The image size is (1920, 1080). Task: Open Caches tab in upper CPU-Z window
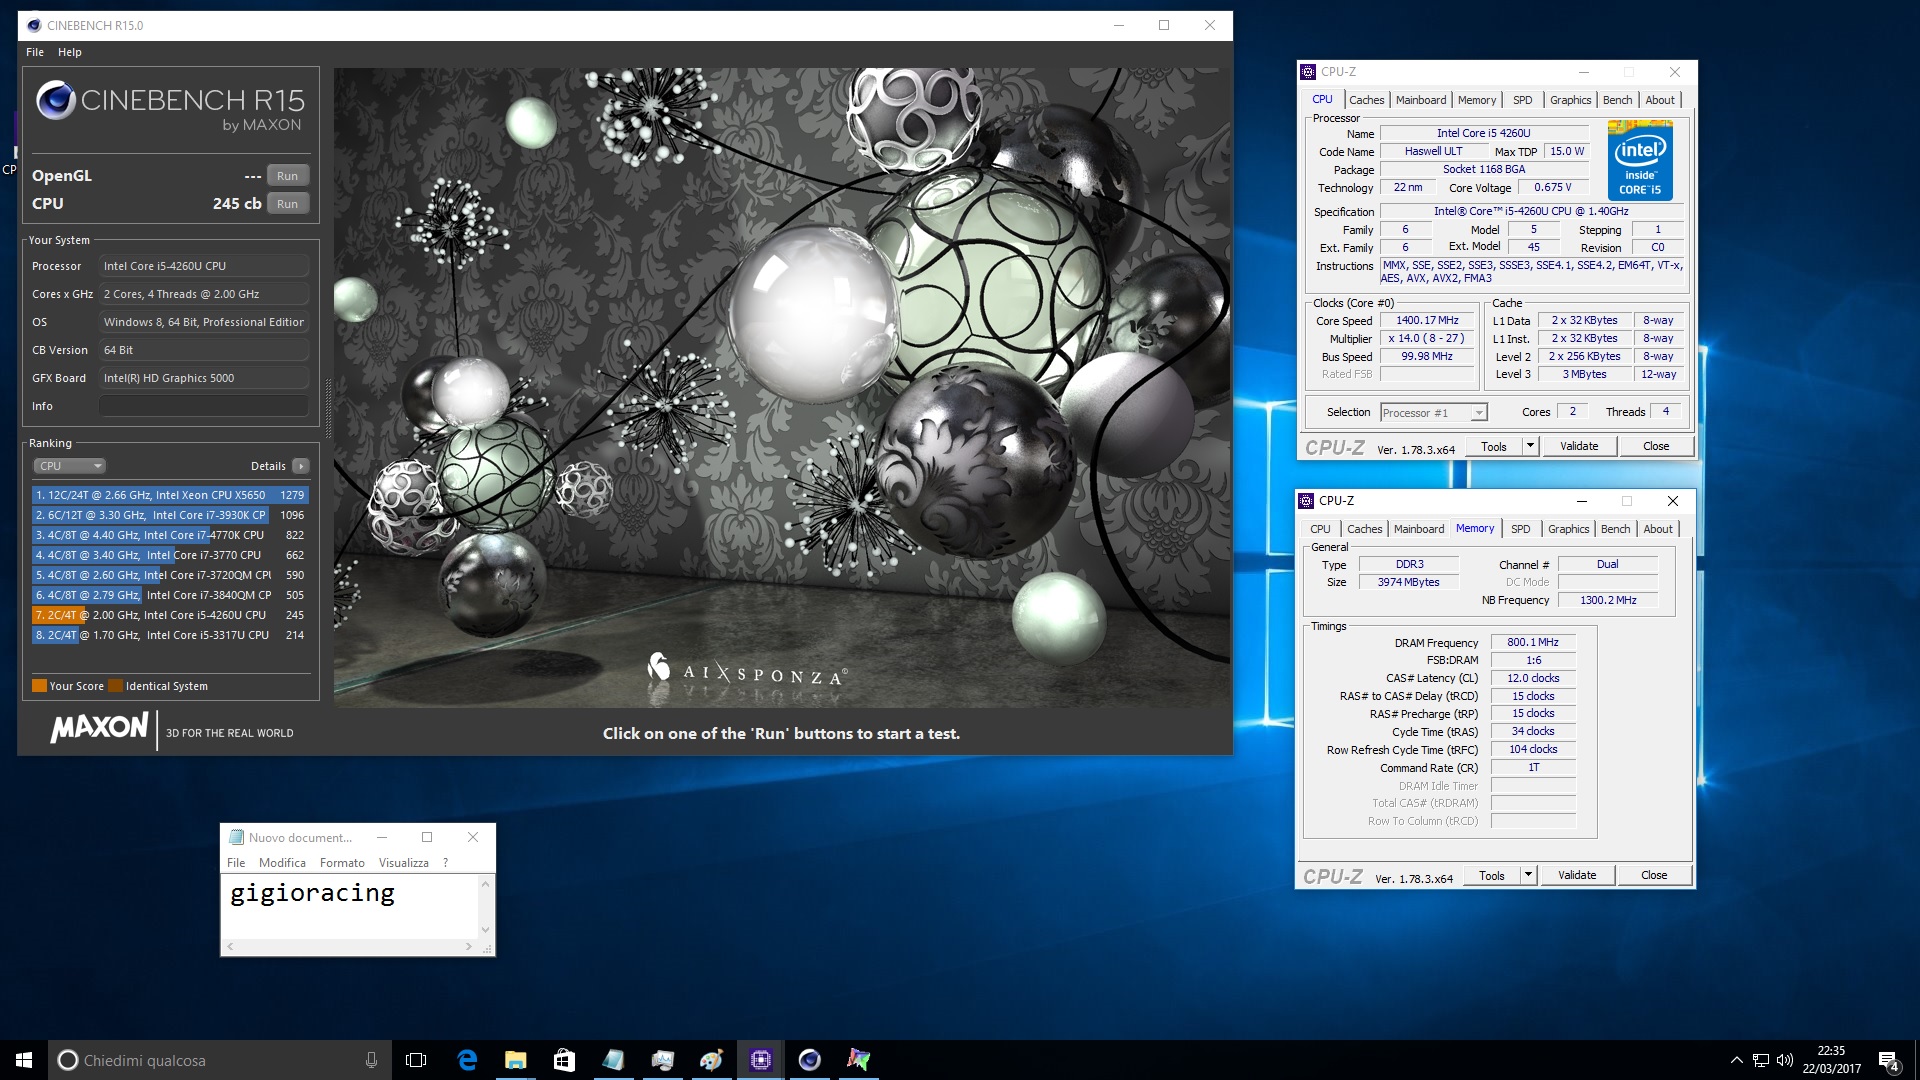pyautogui.click(x=1366, y=100)
